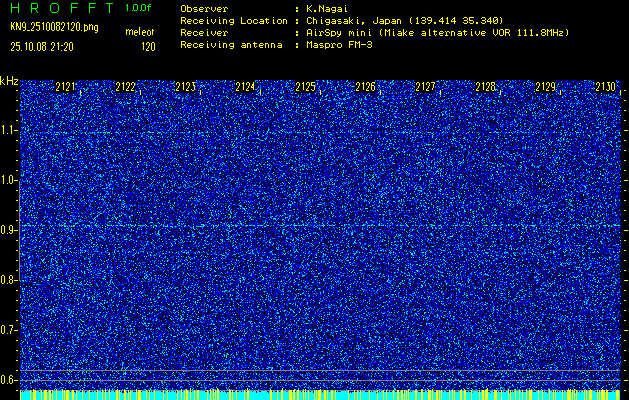
Task: Click the HROFFT title text
Action: click(x=62, y=8)
